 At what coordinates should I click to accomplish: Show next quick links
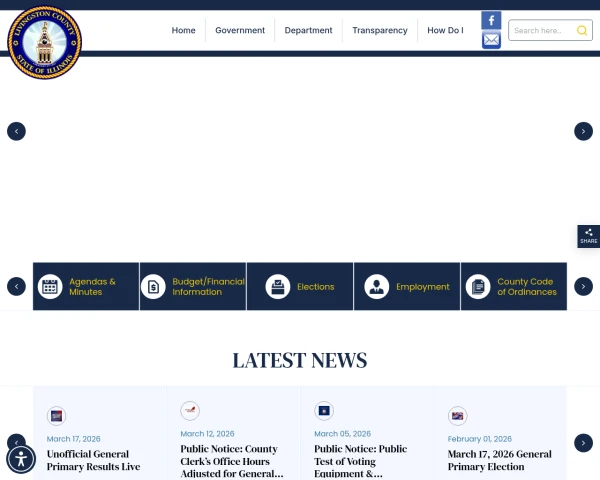[584, 286]
